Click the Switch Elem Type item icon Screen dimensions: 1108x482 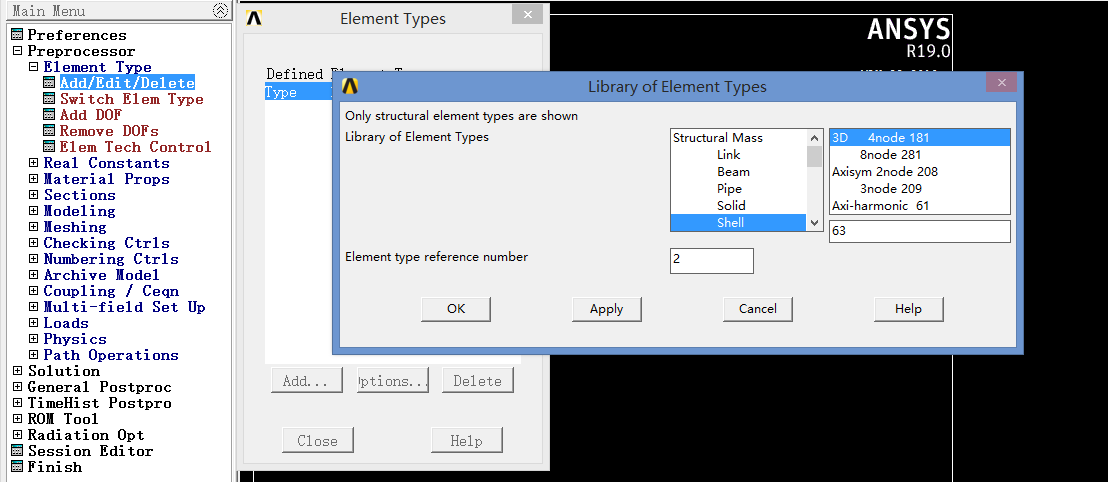pyautogui.click(x=49, y=99)
